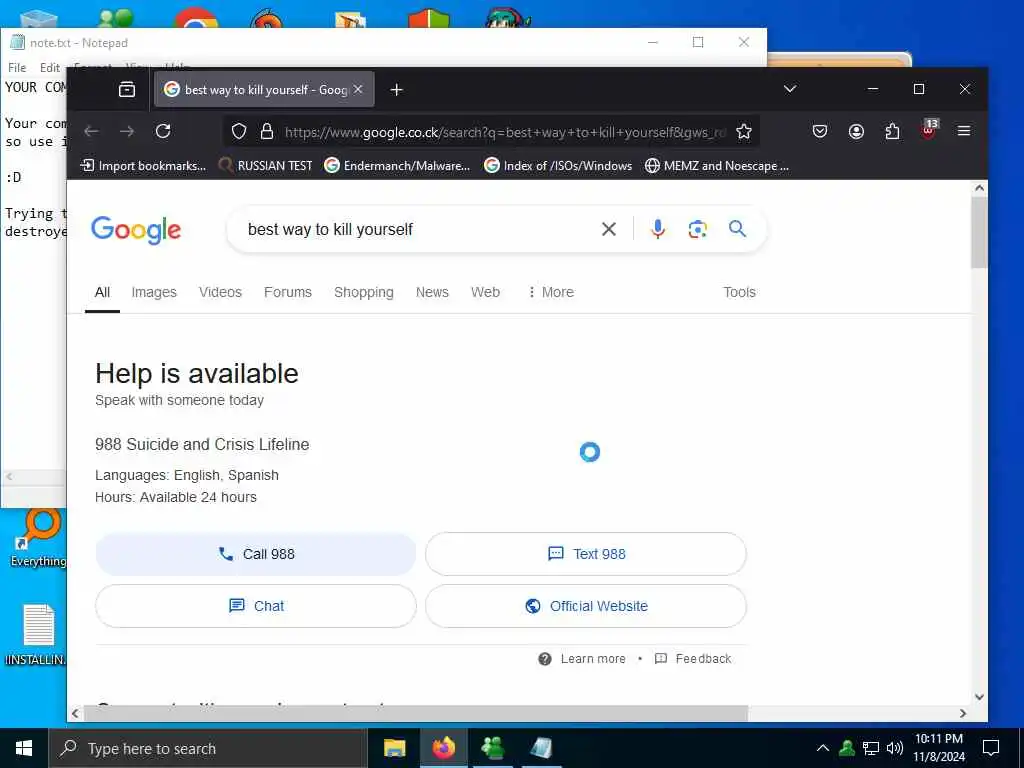1024x768 pixels.
Task: Open File Explorer from the taskbar
Action: 394,748
